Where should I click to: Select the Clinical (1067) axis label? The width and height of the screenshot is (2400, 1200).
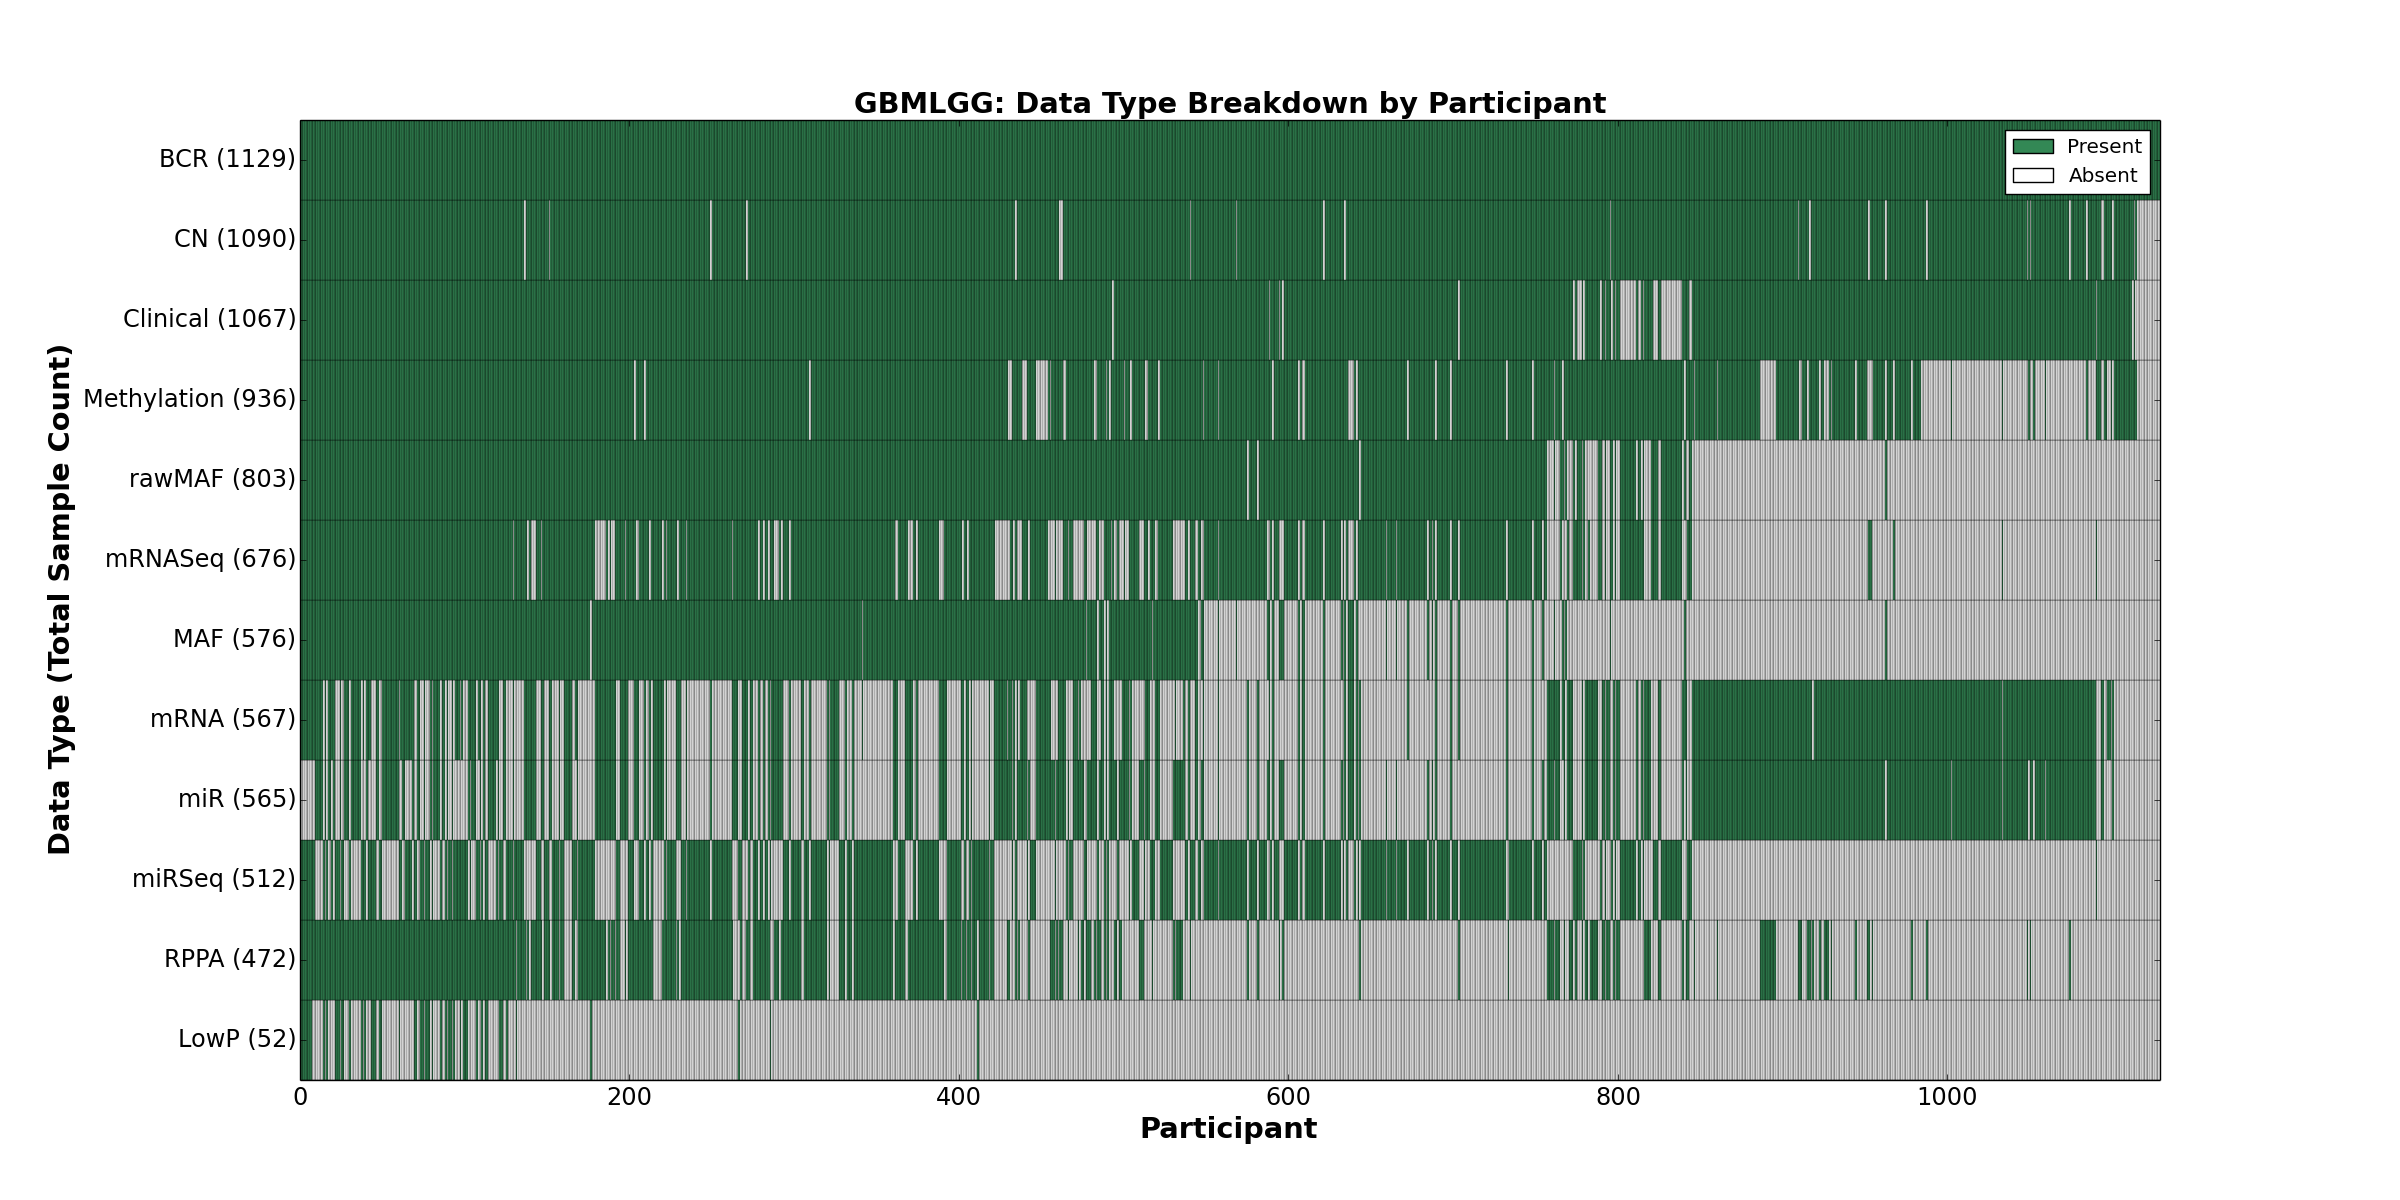pyautogui.click(x=209, y=319)
